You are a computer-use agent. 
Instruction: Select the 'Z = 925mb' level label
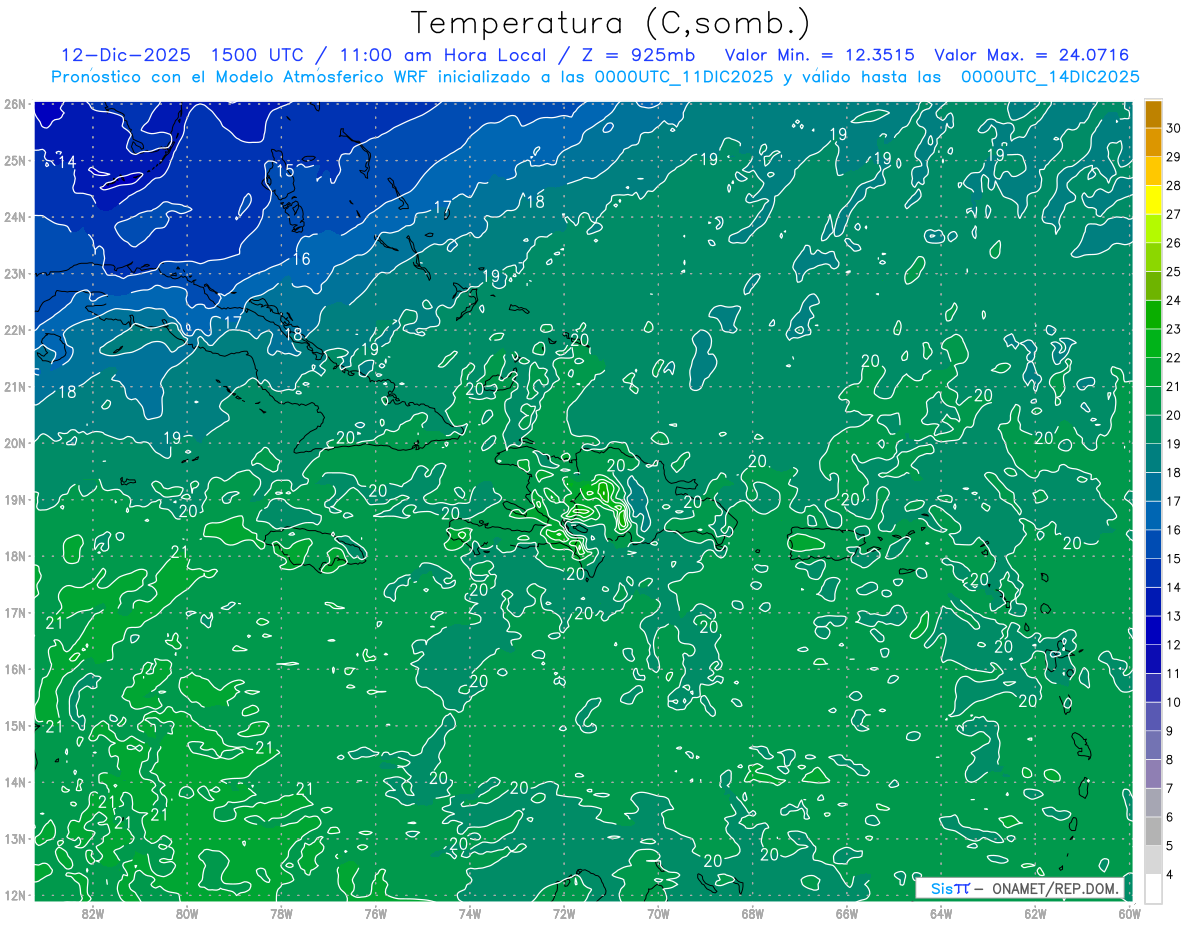point(639,55)
